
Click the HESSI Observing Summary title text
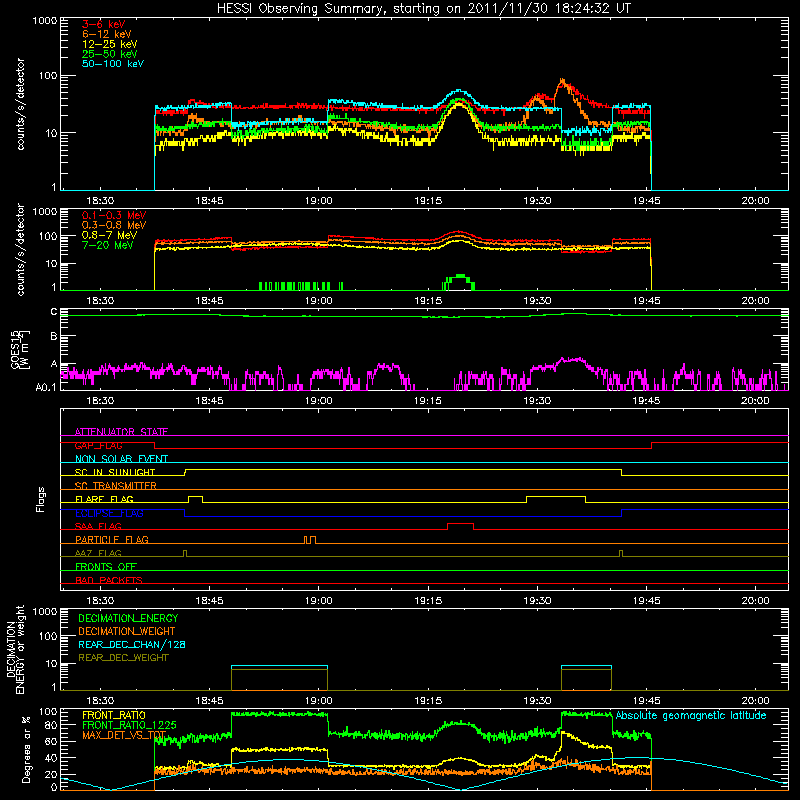tap(423, 8)
